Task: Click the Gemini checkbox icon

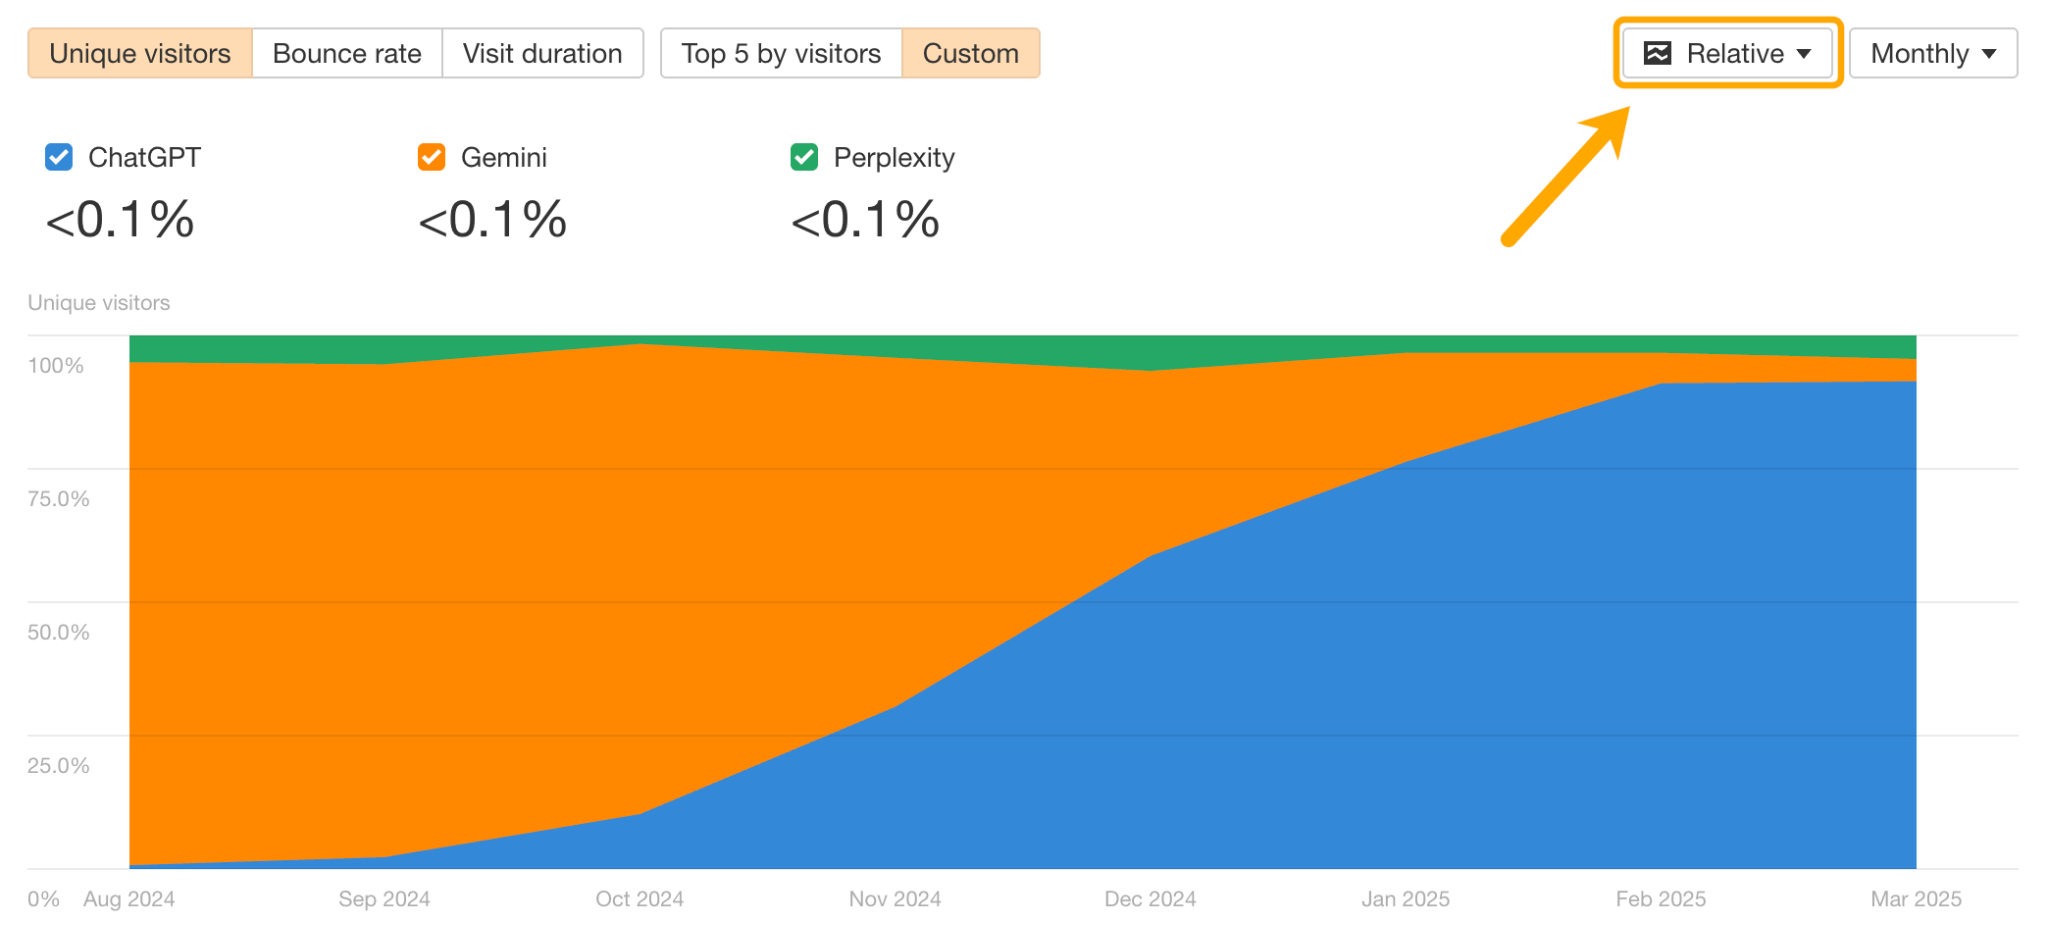Action: point(430,157)
